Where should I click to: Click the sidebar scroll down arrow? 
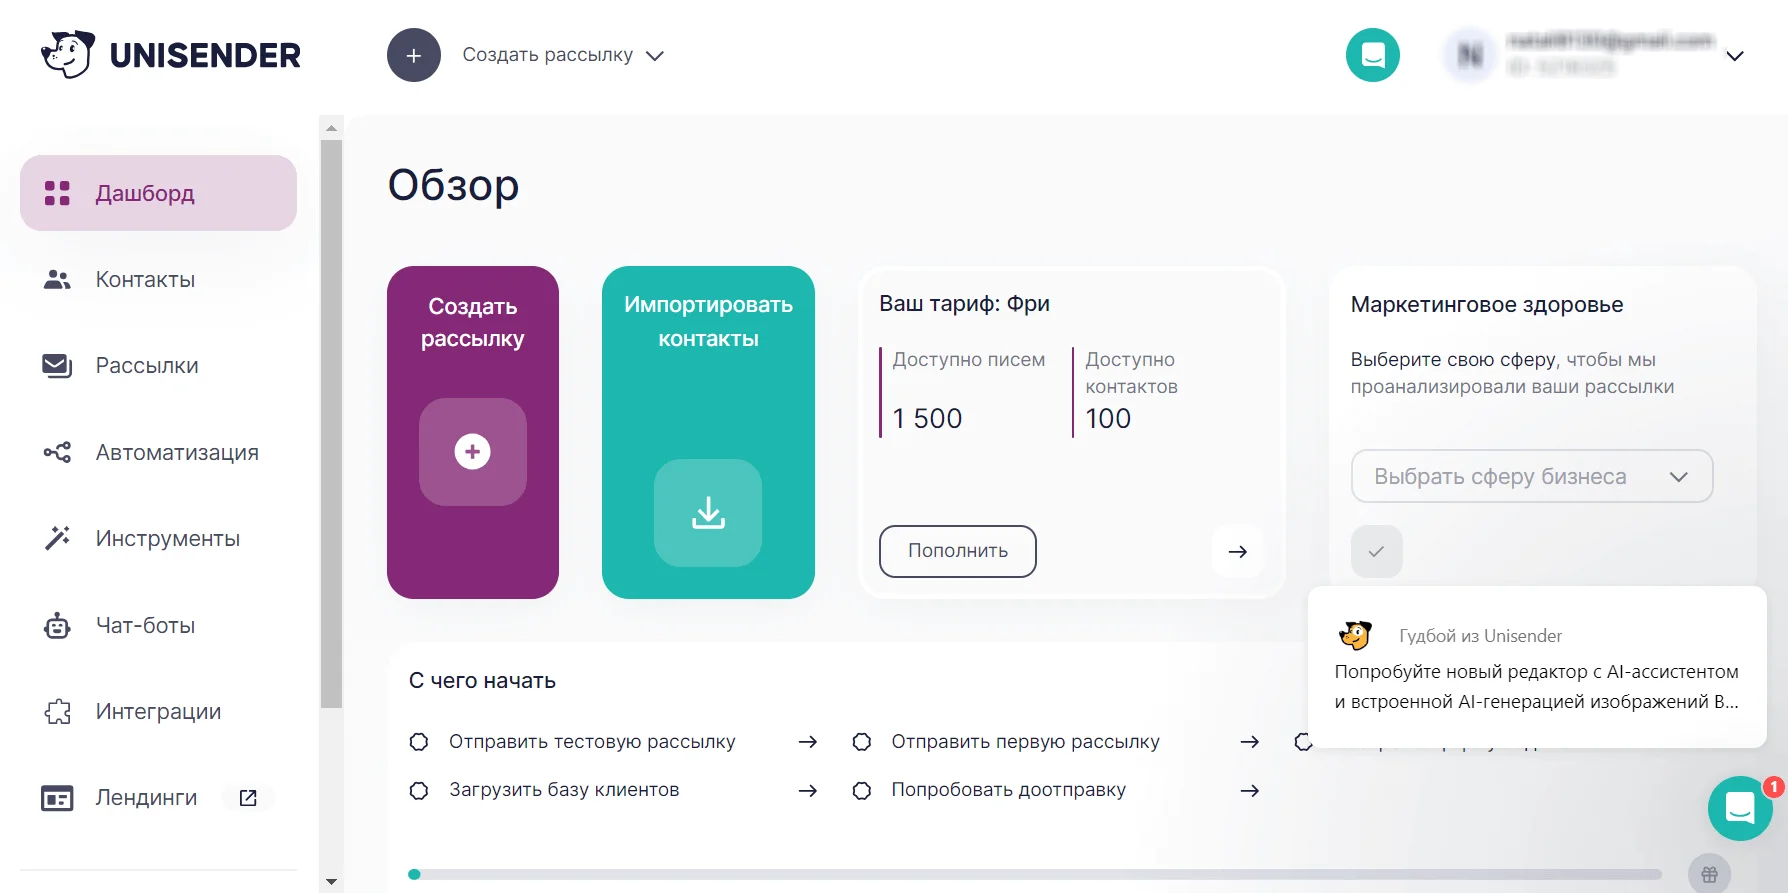click(331, 882)
